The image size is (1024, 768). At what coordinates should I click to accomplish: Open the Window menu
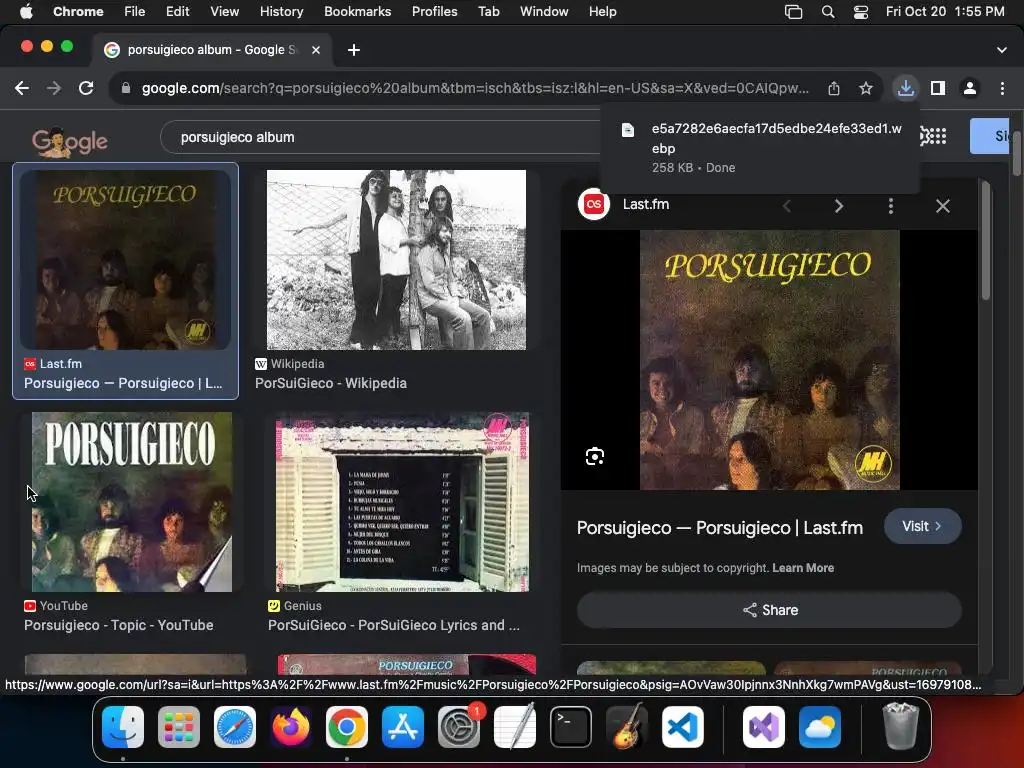(x=544, y=12)
